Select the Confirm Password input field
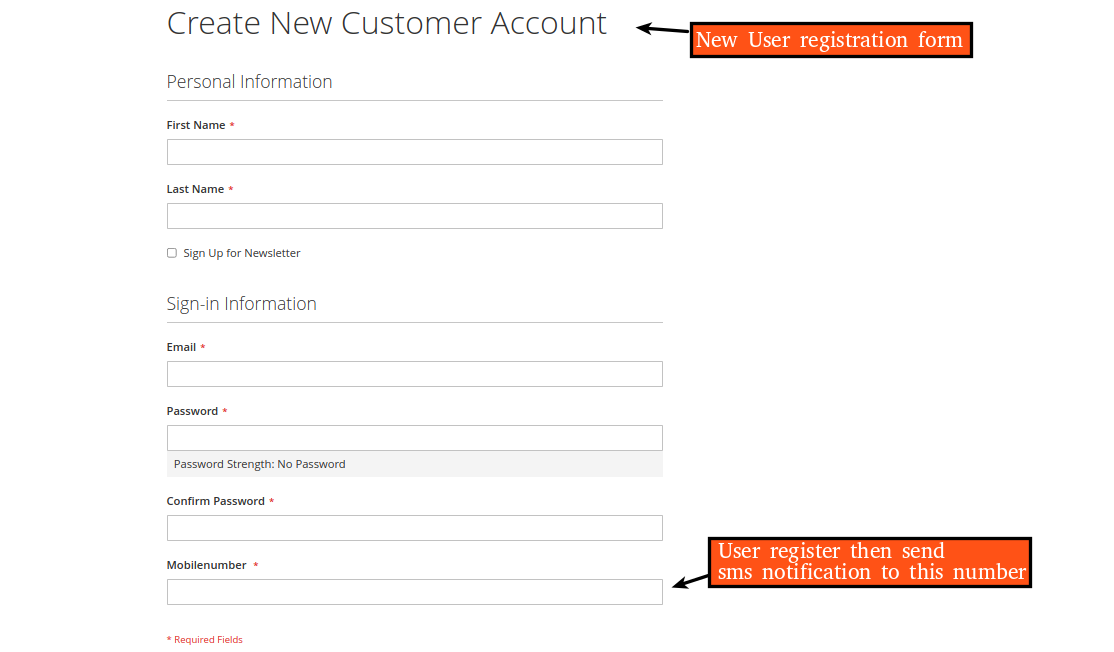 point(414,527)
